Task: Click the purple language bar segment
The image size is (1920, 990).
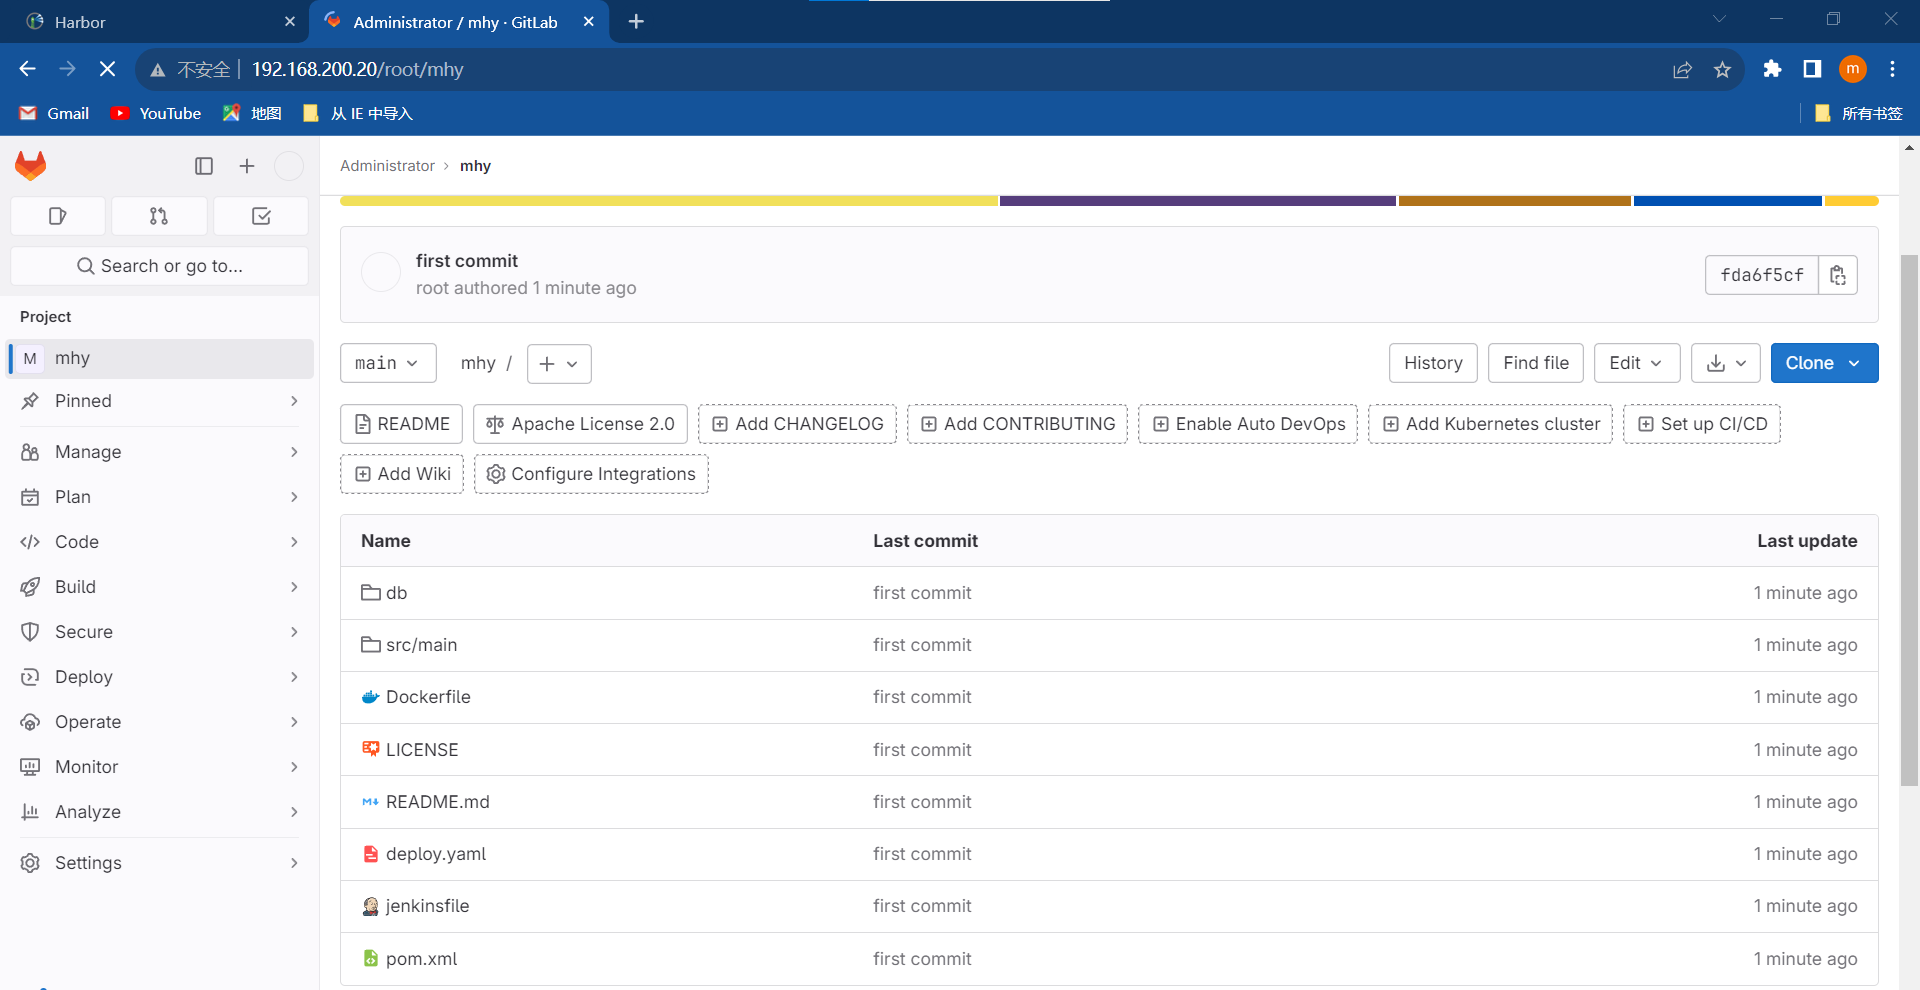Action: 1198,201
